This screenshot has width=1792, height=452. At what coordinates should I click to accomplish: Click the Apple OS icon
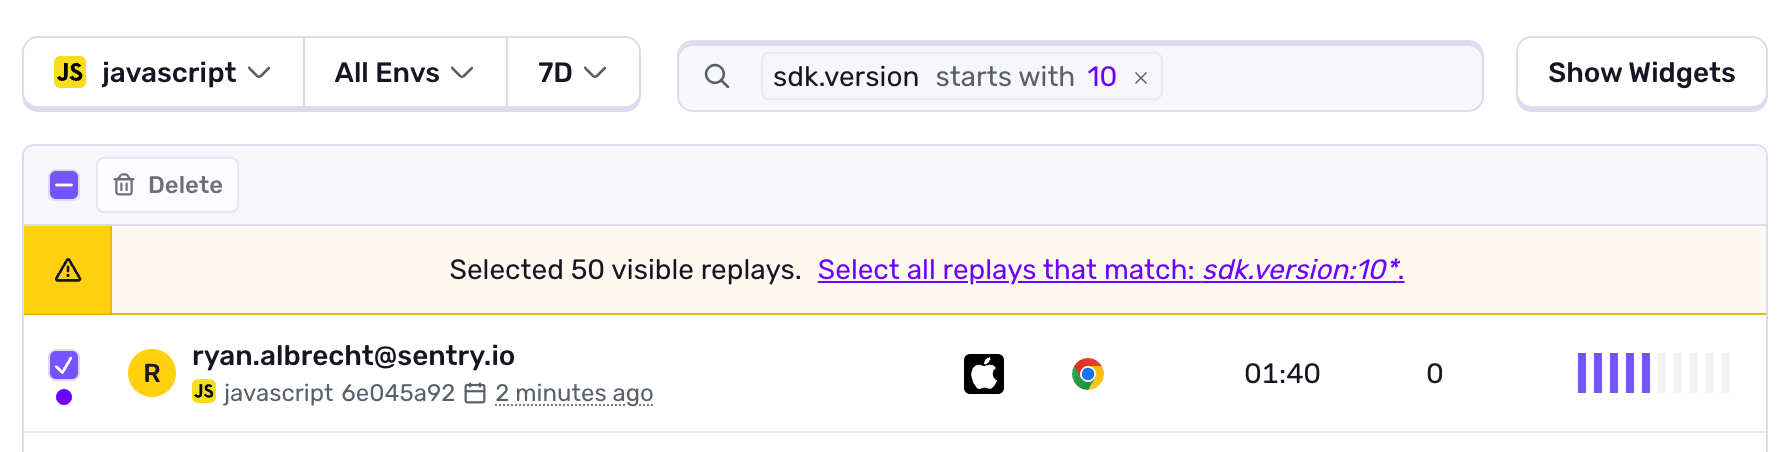click(x=984, y=374)
